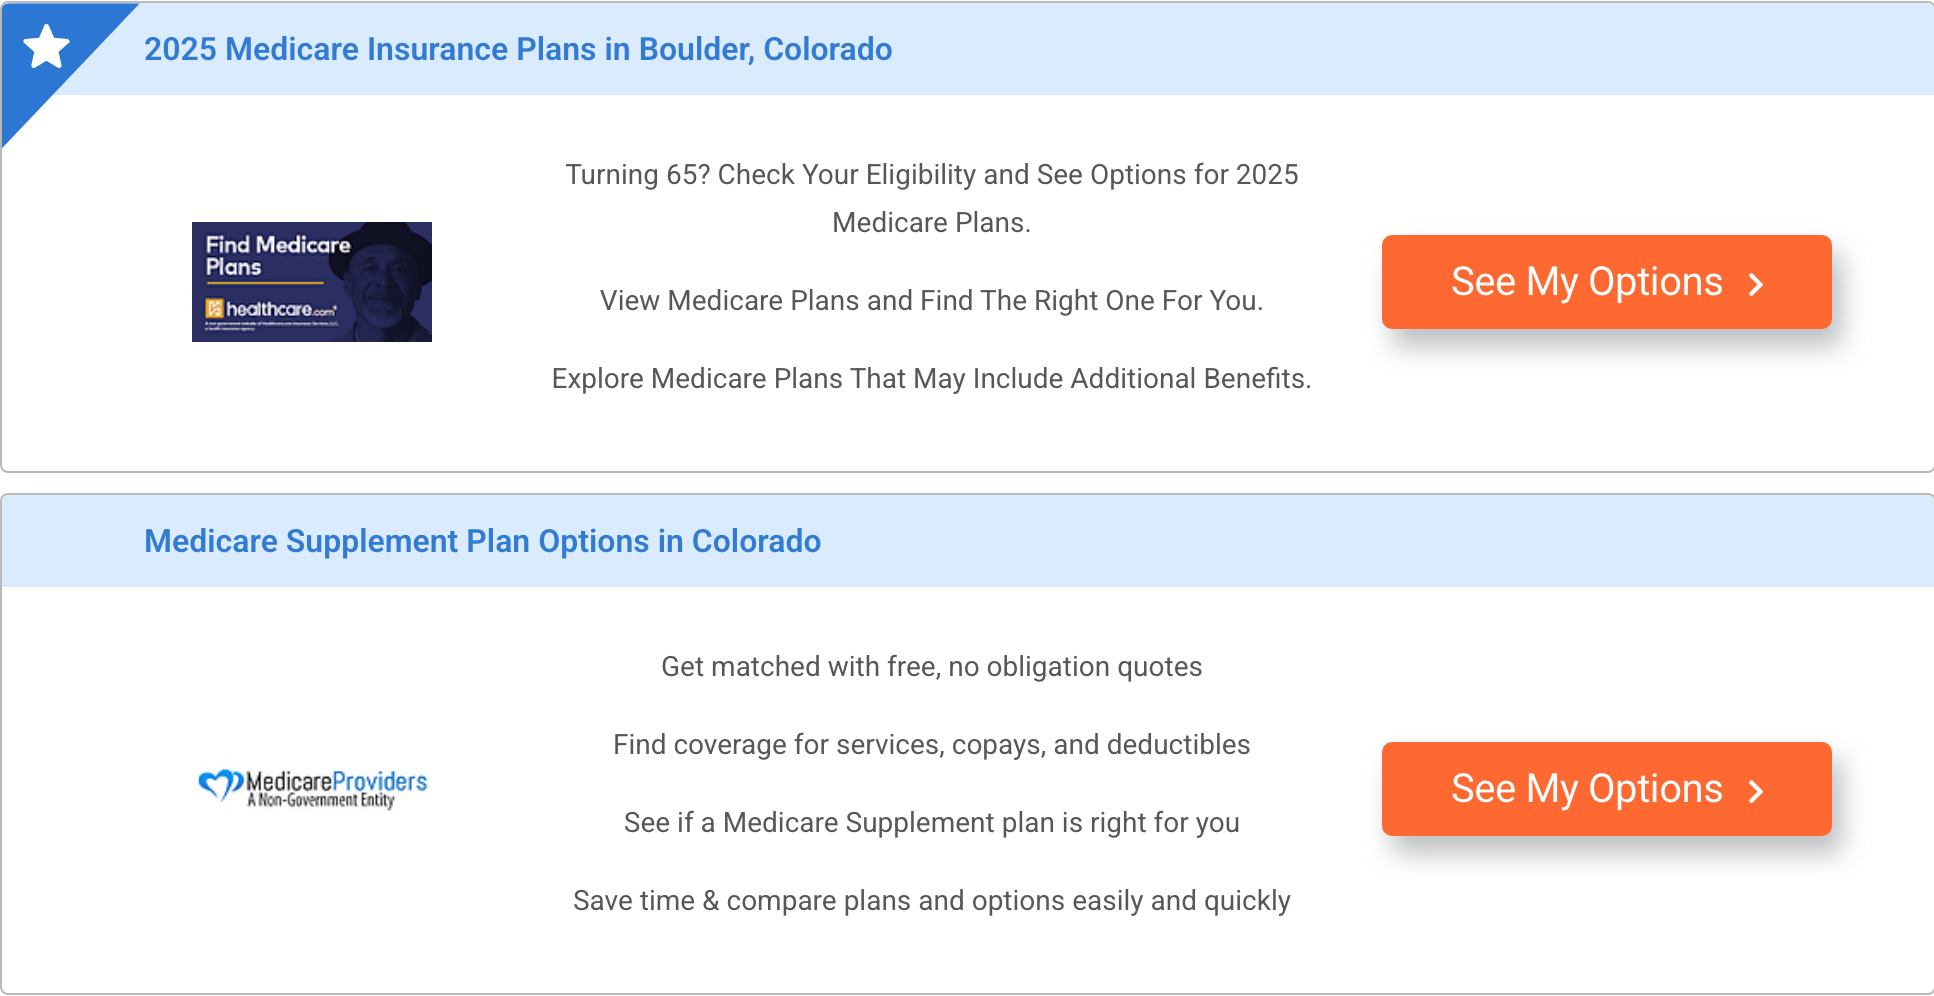The height and width of the screenshot is (996, 1934).
Task: Click the MedicareProviders logo
Action: coord(312,788)
